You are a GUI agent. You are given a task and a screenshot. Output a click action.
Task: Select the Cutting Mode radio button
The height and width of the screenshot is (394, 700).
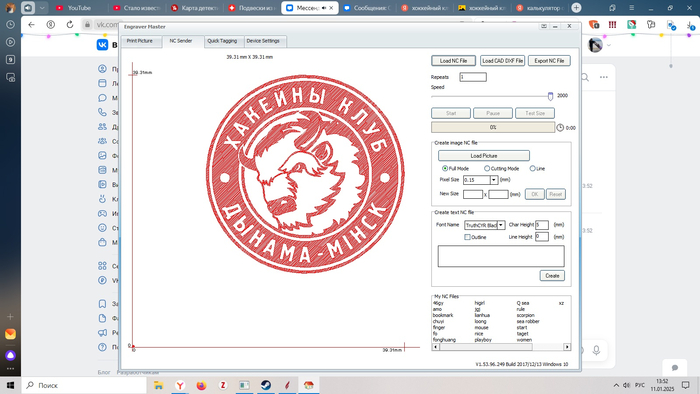click(x=487, y=168)
